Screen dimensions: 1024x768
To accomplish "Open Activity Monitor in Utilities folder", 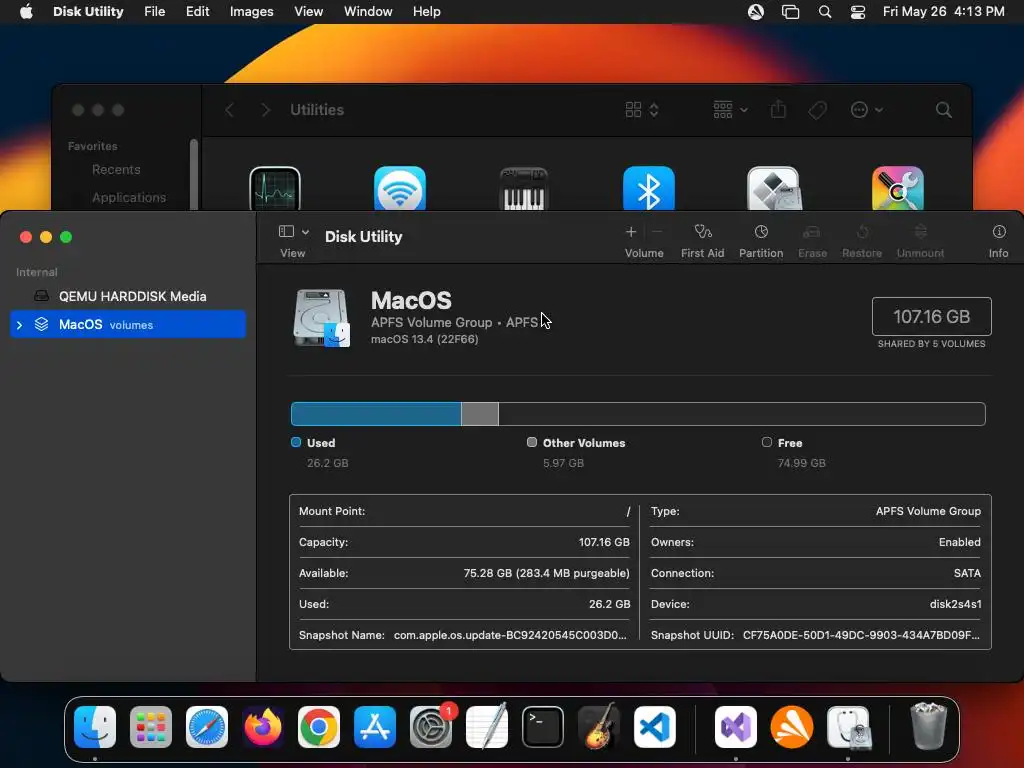I will [x=275, y=189].
